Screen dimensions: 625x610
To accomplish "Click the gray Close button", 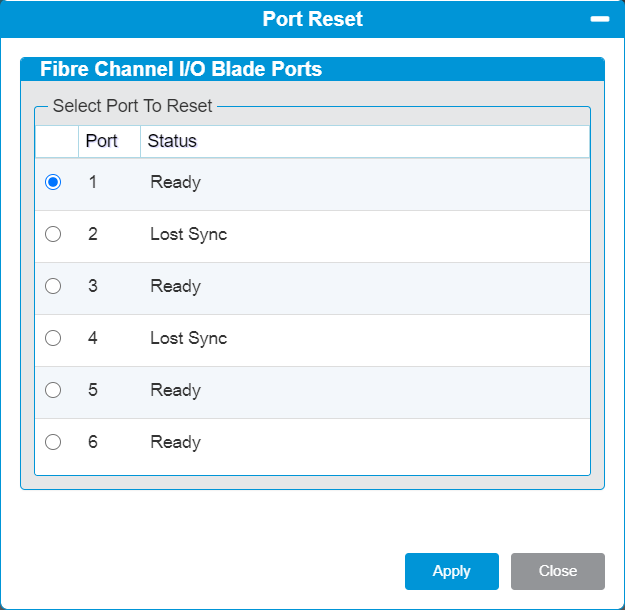I will point(558,571).
